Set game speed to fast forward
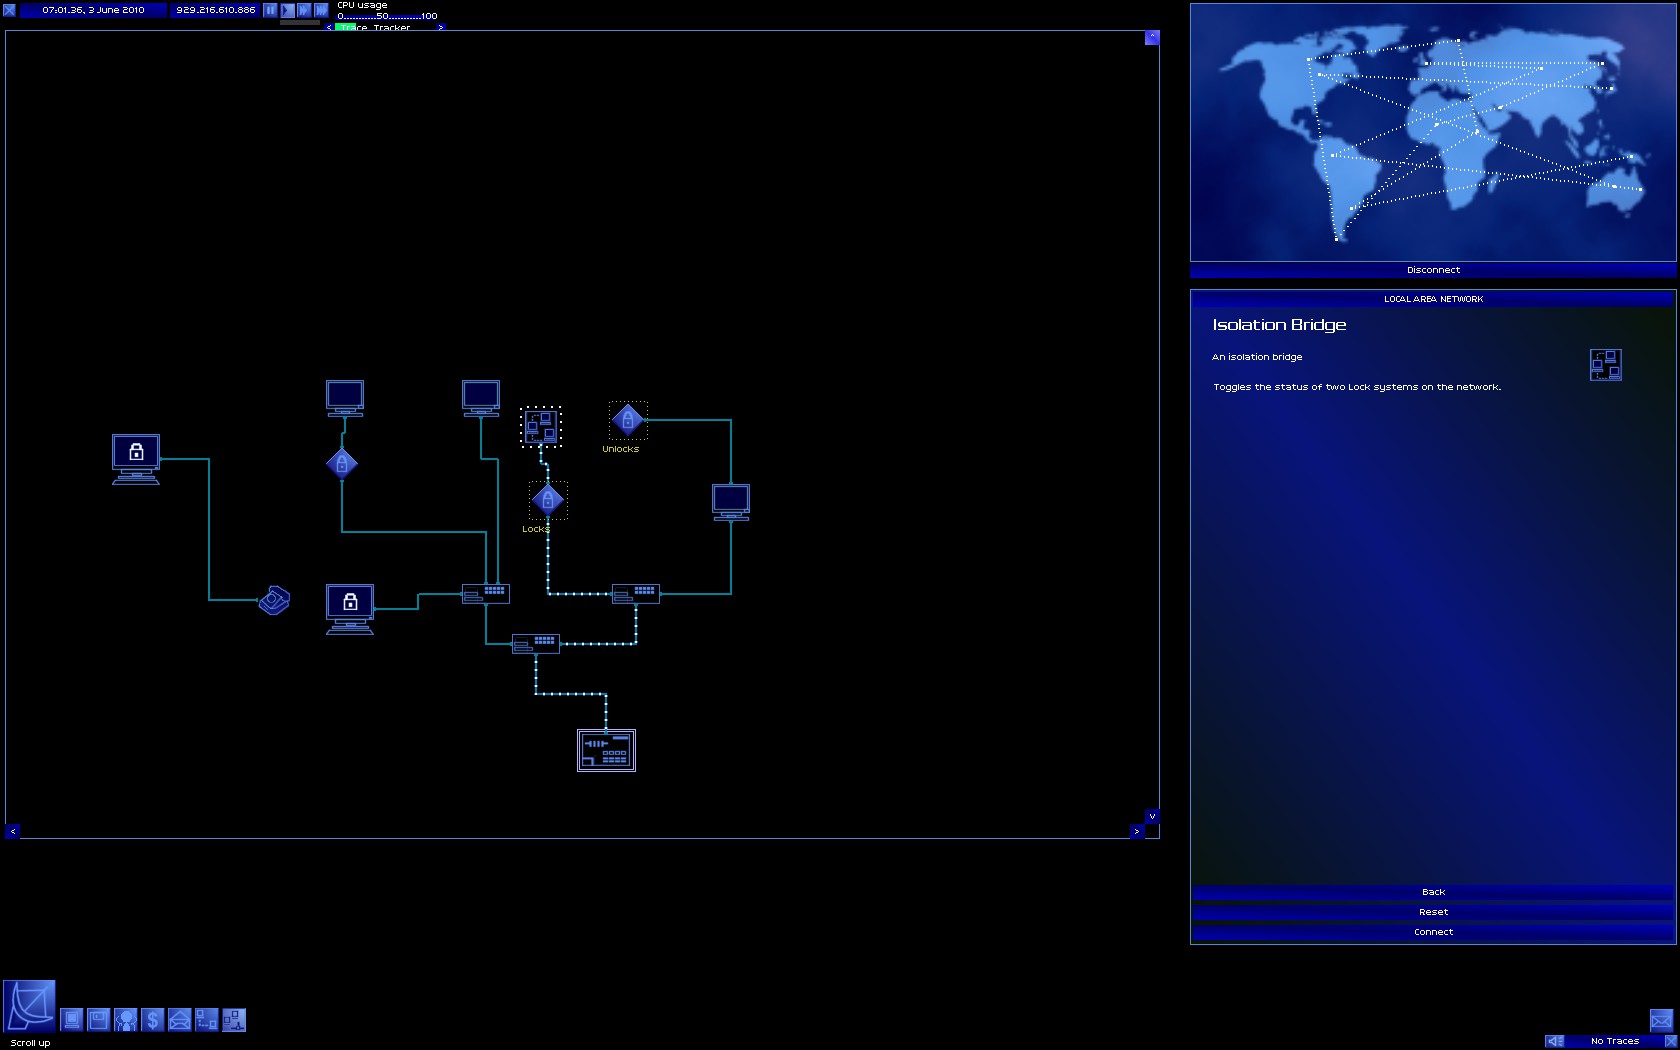 click(304, 10)
